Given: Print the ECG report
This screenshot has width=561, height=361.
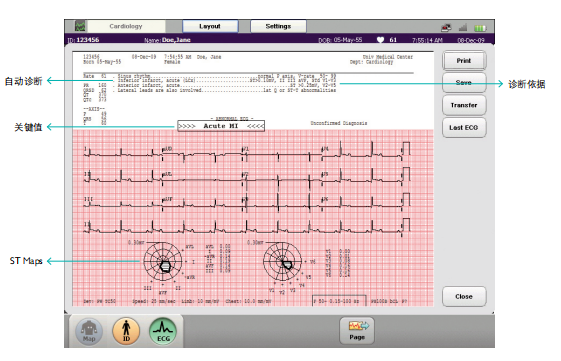Looking at the screenshot, I should pyautogui.click(x=464, y=60).
